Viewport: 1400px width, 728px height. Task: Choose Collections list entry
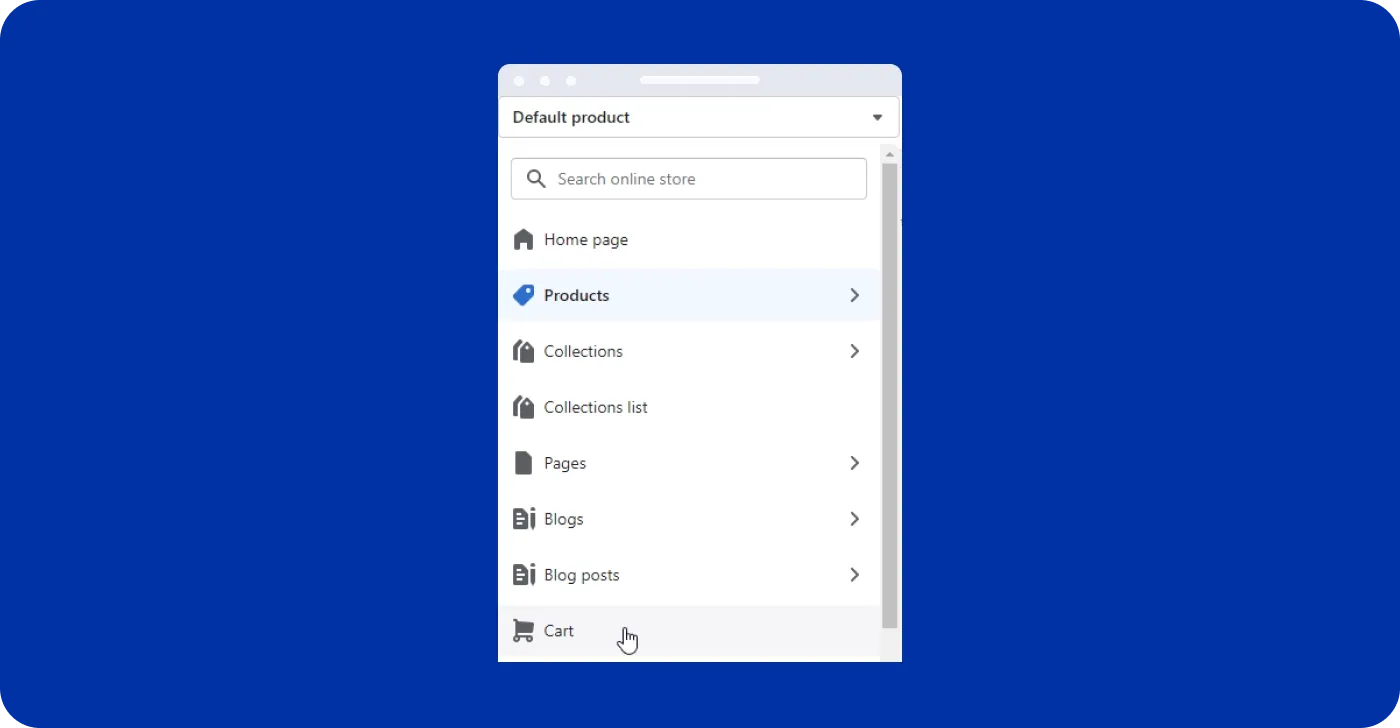pos(595,407)
